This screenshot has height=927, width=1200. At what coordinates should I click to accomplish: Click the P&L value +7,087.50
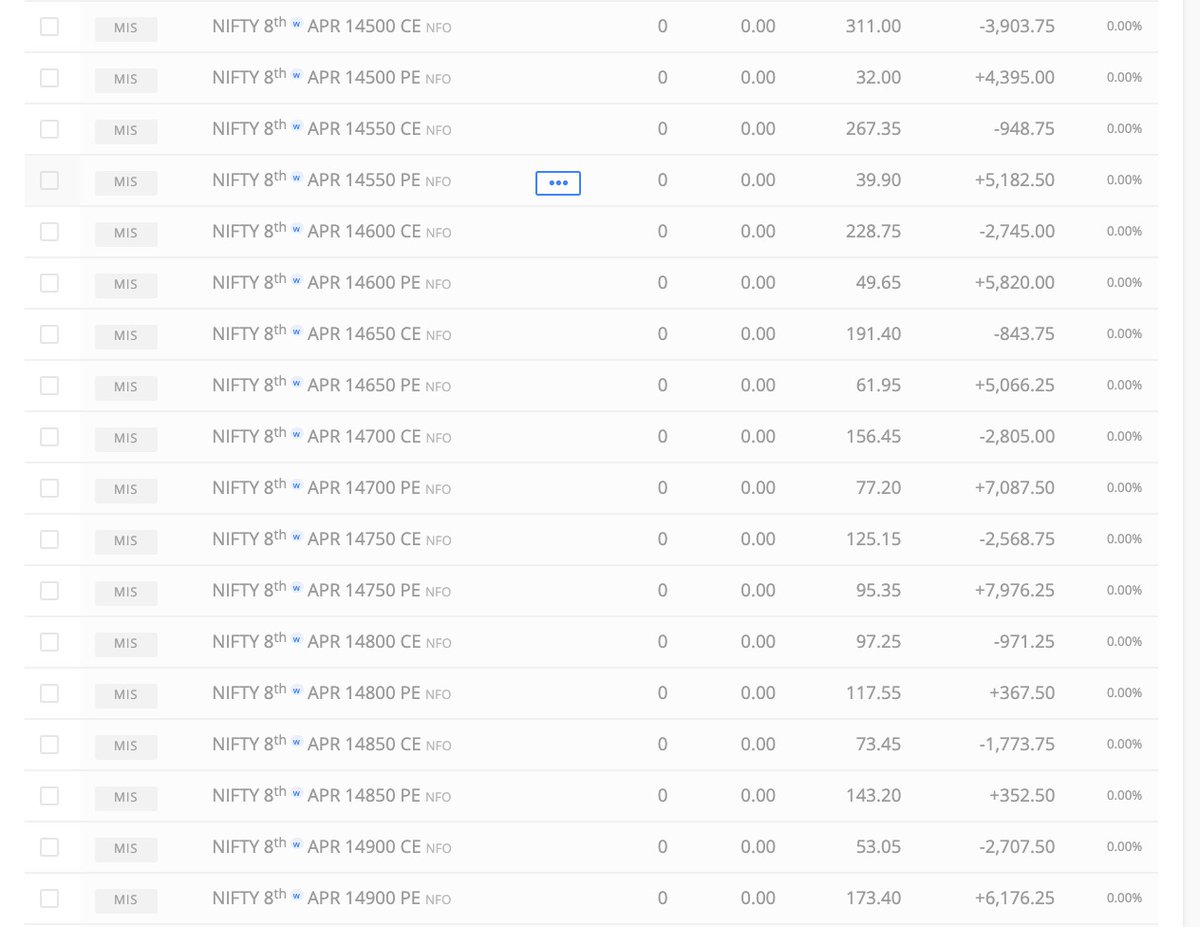pos(1014,488)
